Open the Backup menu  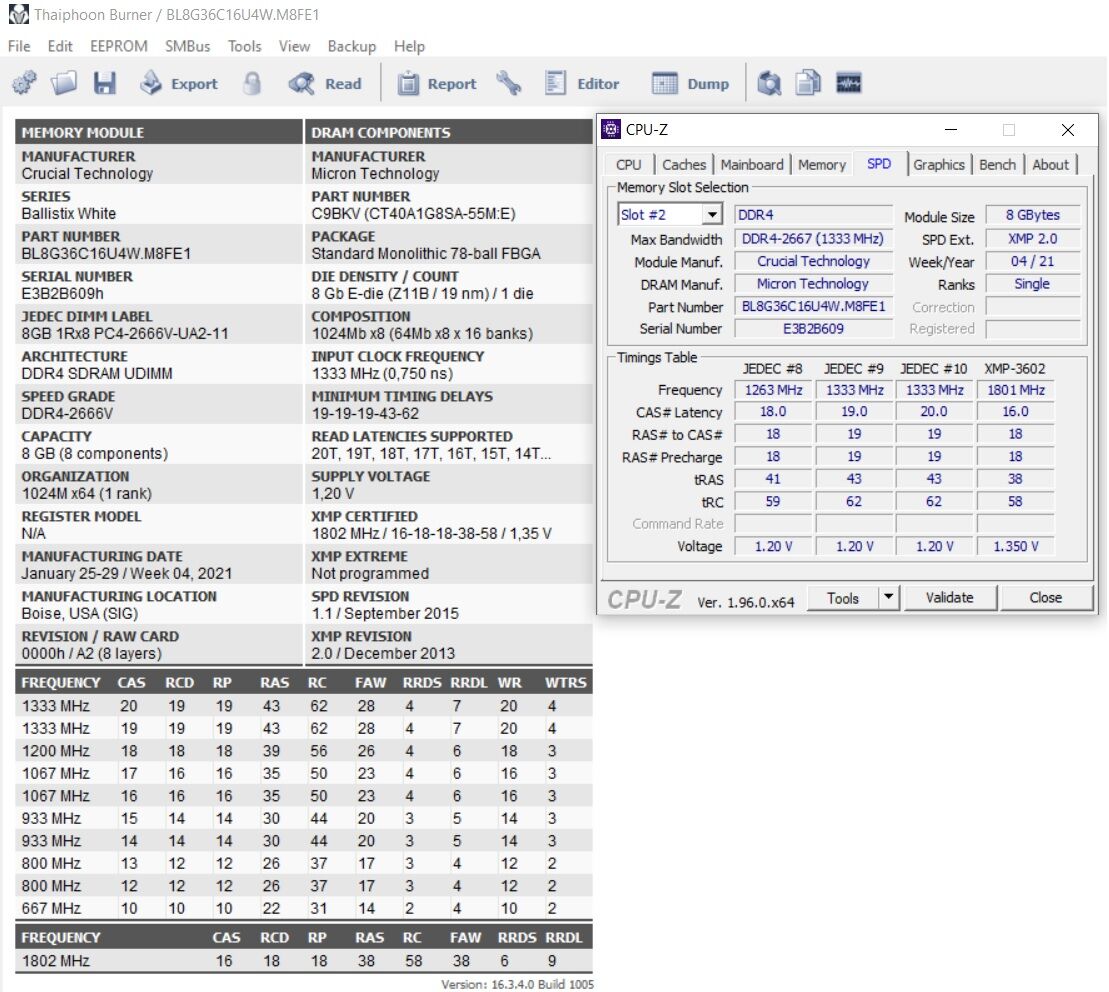click(352, 46)
